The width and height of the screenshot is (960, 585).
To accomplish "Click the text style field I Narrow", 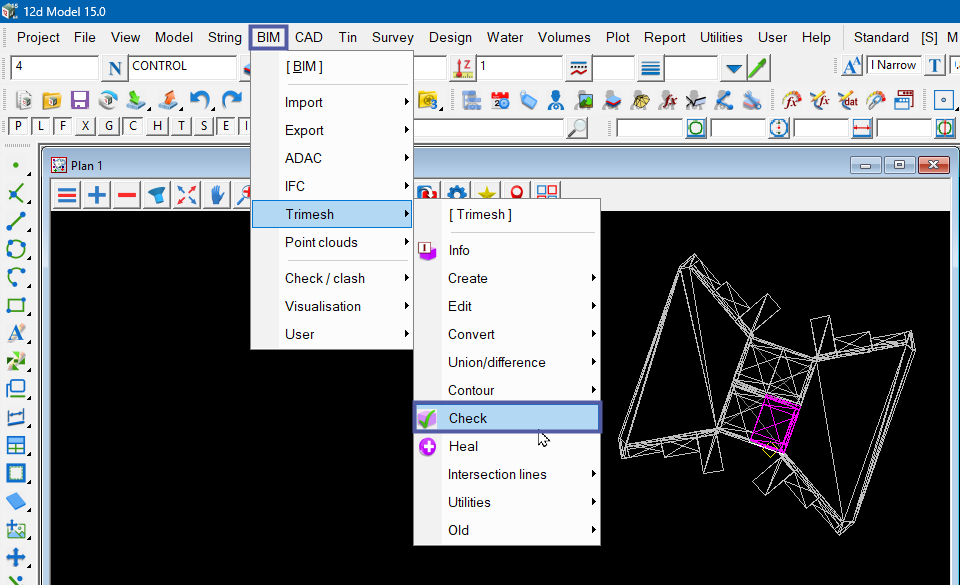I will pyautogui.click(x=893, y=65).
